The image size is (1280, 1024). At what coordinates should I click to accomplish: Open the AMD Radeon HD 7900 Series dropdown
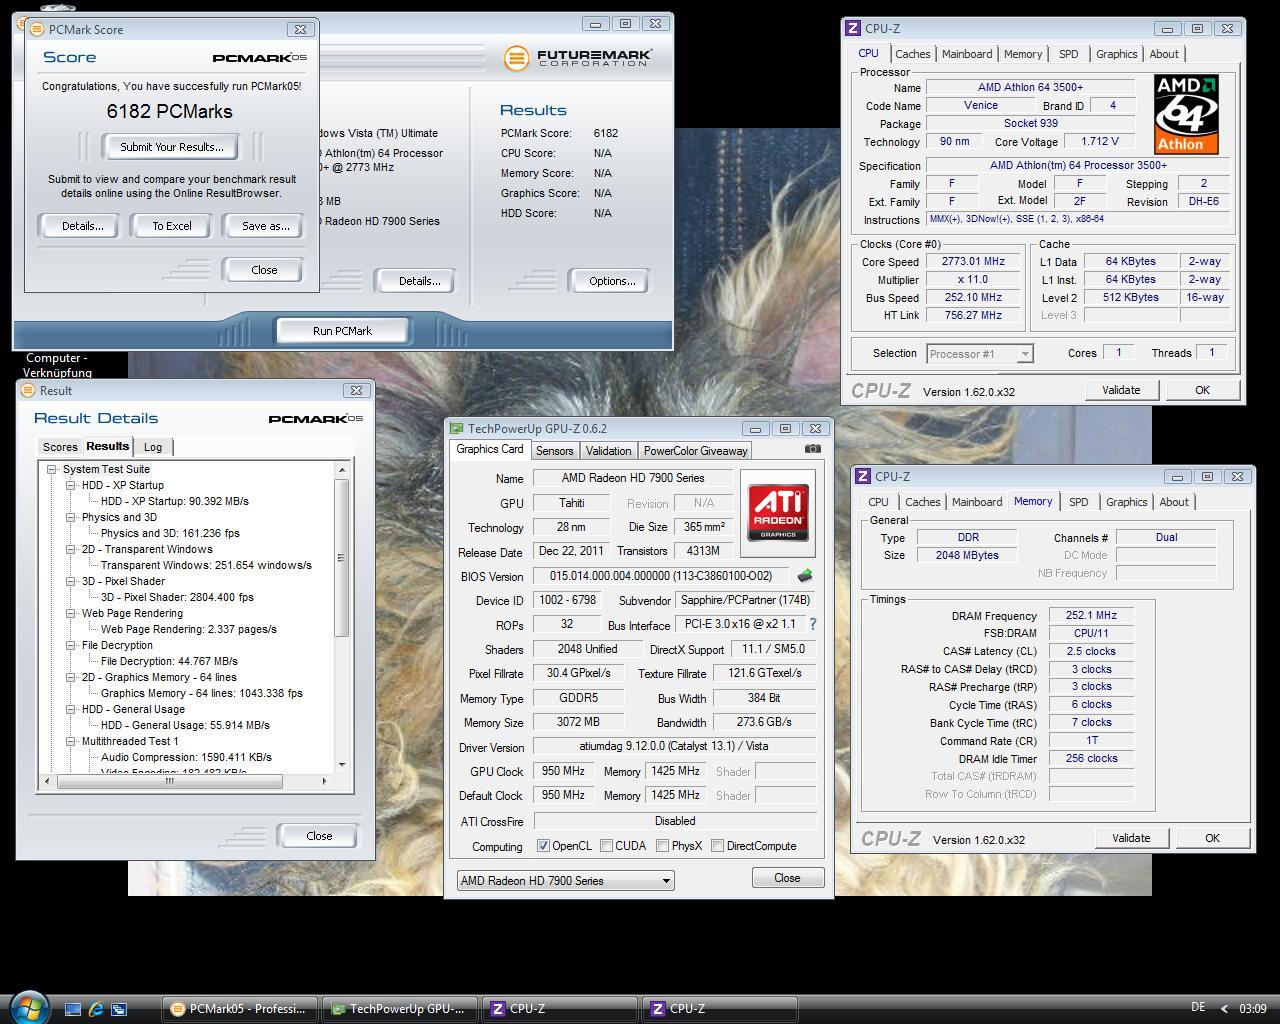tap(566, 881)
